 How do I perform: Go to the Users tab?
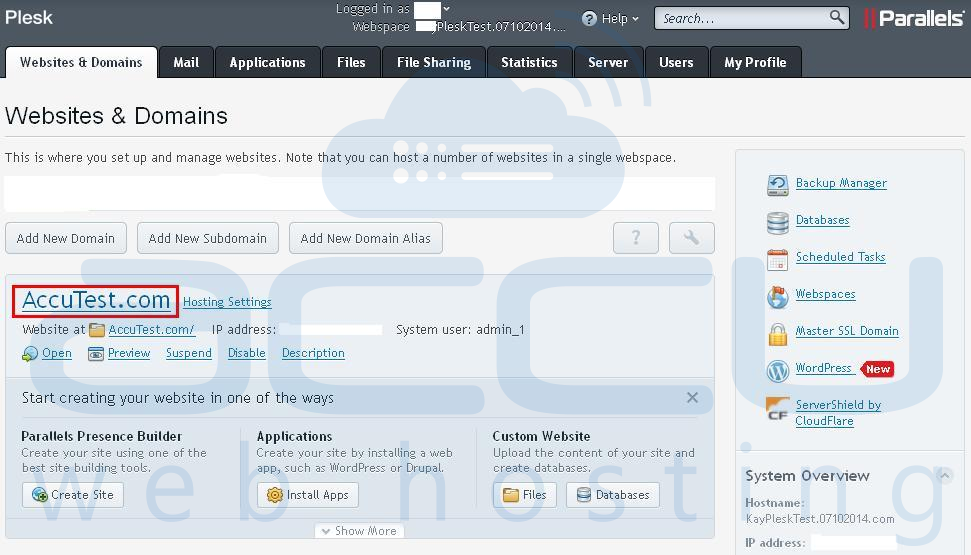pyautogui.click(x=676, y=62)
